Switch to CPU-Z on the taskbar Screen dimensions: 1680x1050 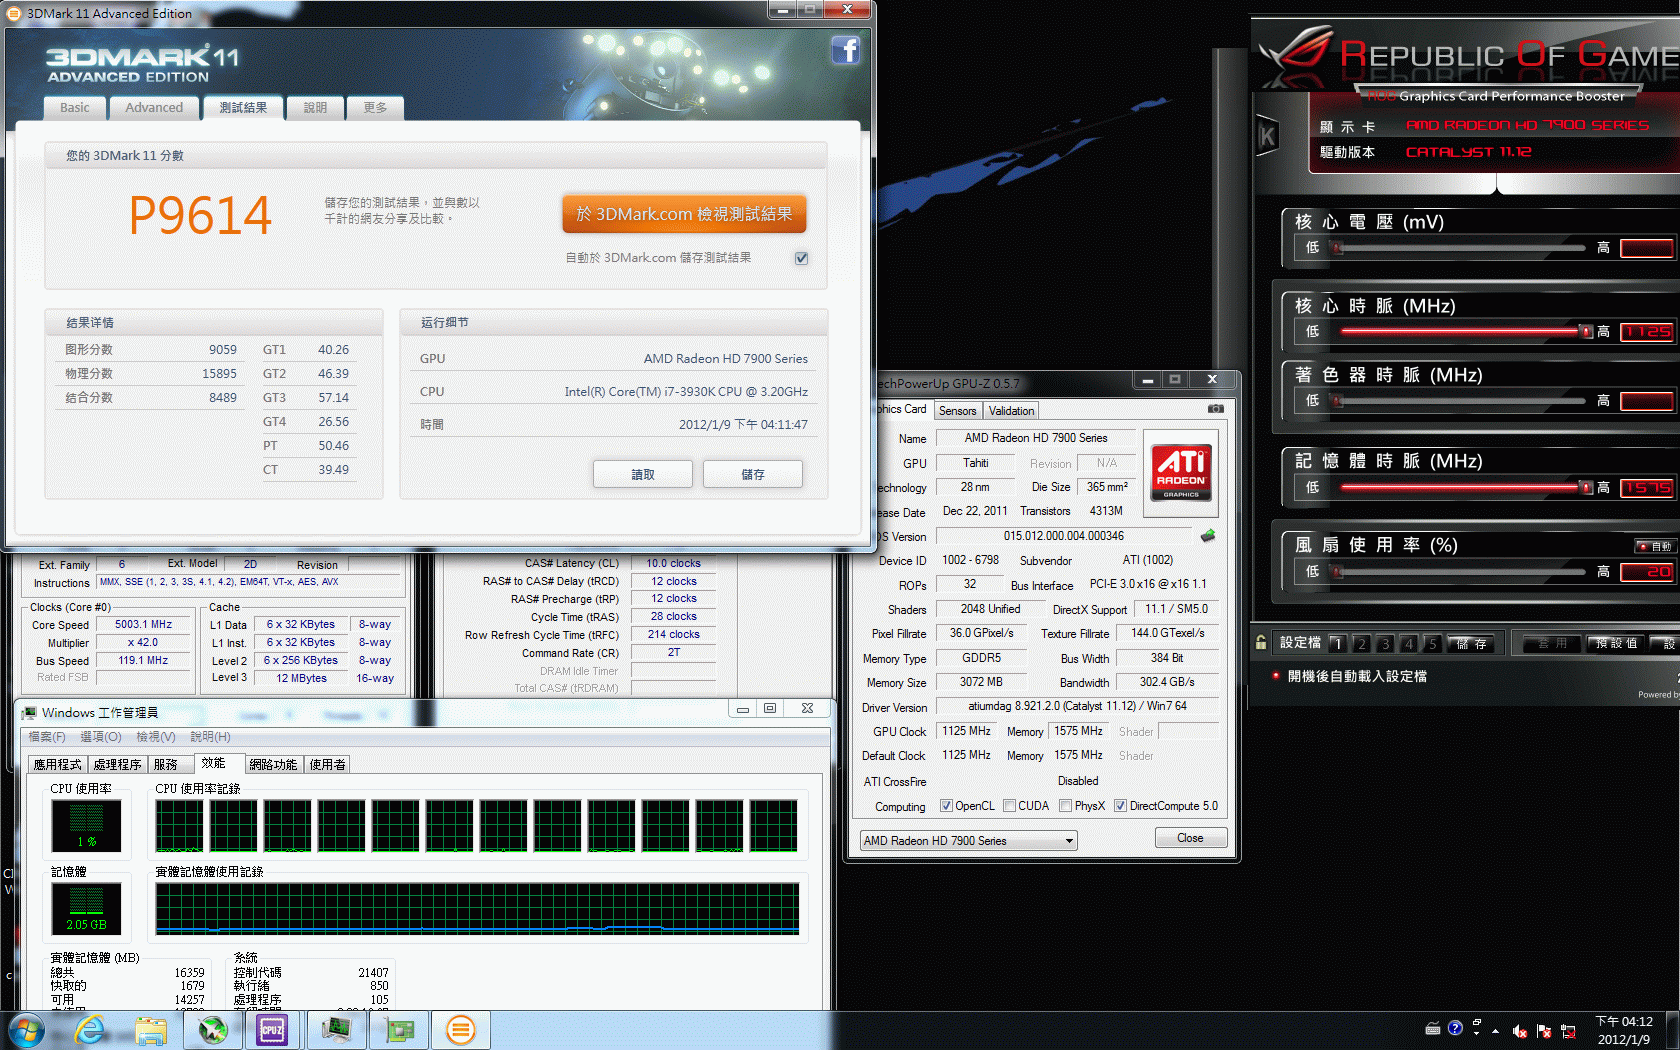tap(272, 1030)
